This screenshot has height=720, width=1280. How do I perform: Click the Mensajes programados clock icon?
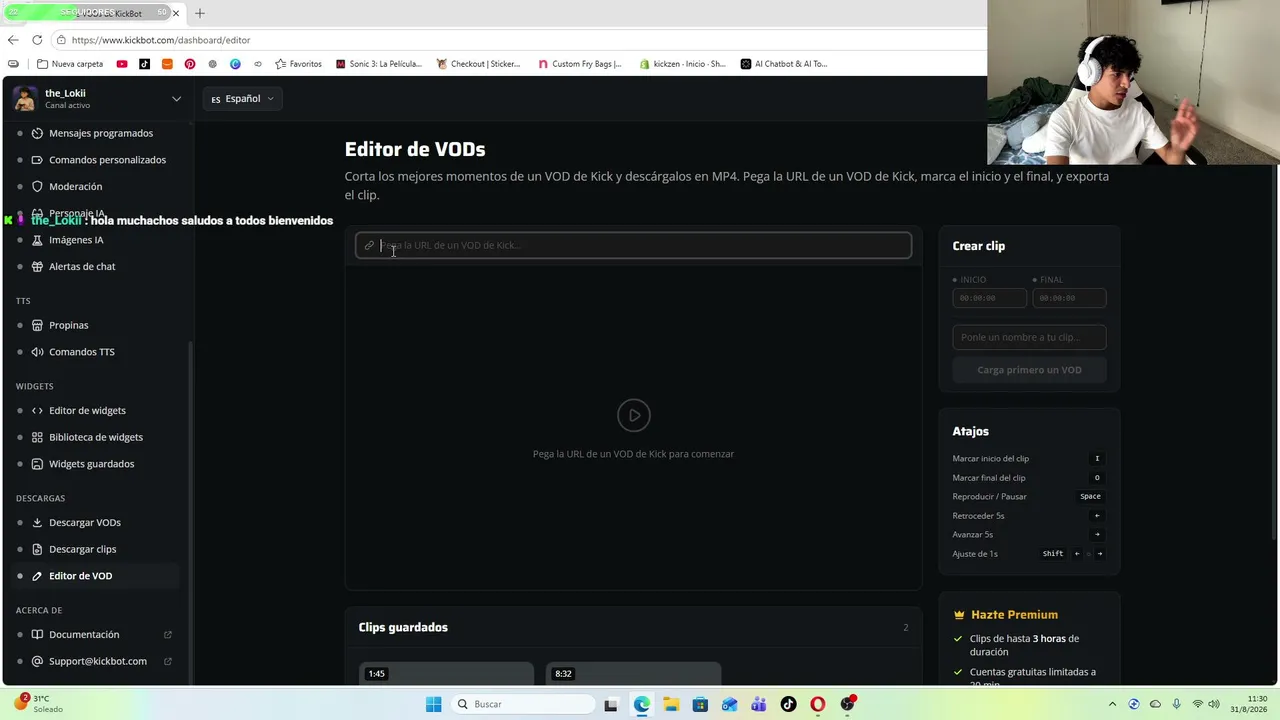pos(37,133)
